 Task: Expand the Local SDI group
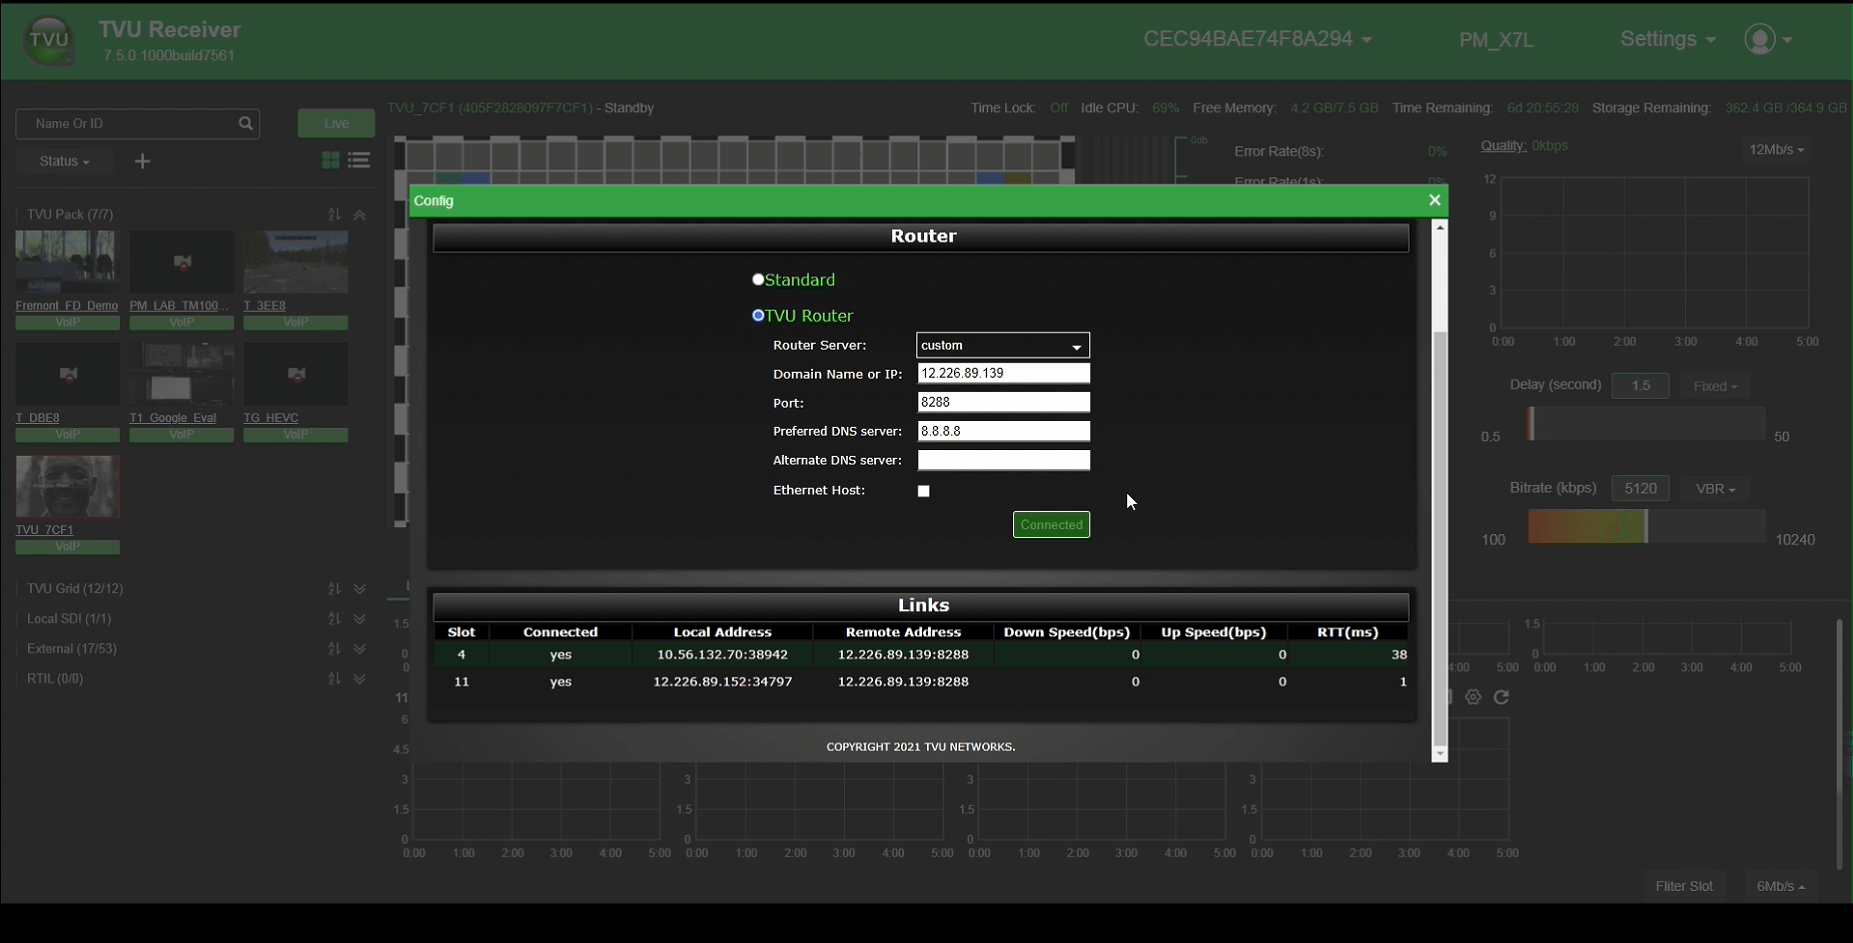point(360,619)
